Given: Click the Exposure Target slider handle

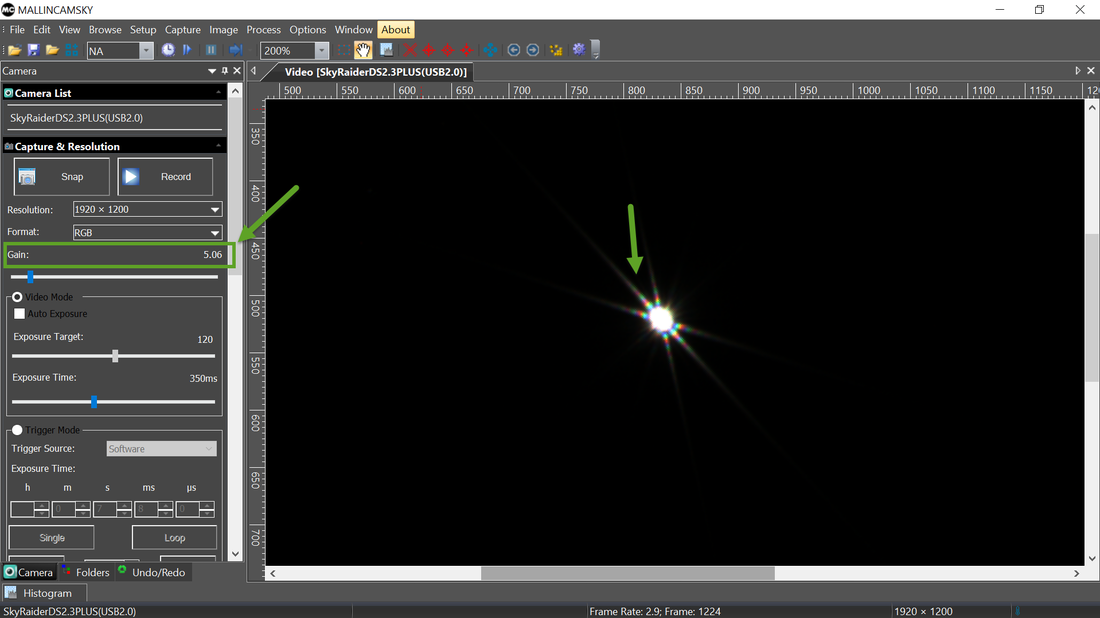Looking at the screenshot, I should [x=115, y=356].
